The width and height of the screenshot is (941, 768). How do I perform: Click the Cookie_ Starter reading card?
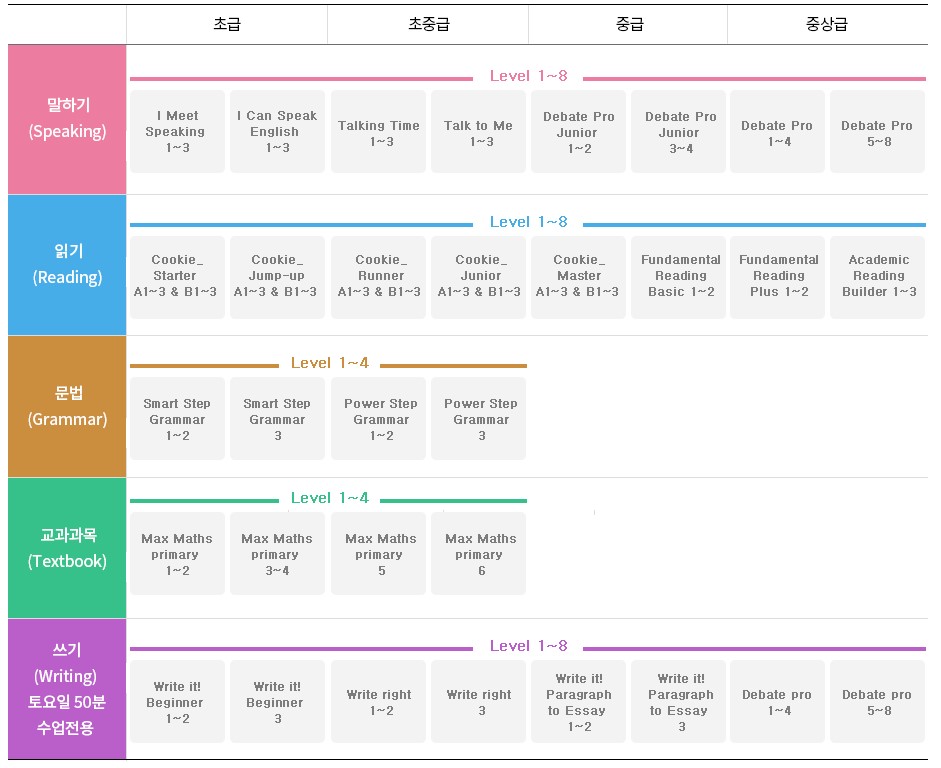pyautogui.click(x=177, y=277)
